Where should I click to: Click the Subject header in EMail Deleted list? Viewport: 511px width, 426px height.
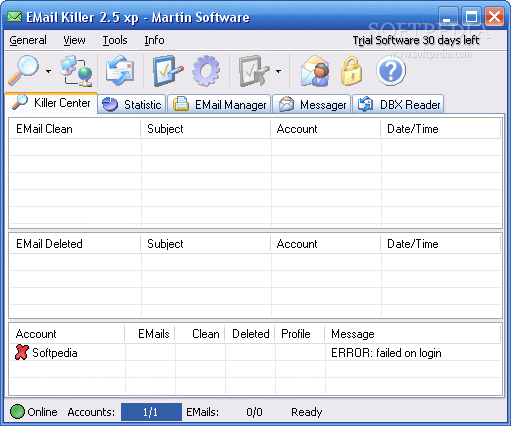[205, 244]
